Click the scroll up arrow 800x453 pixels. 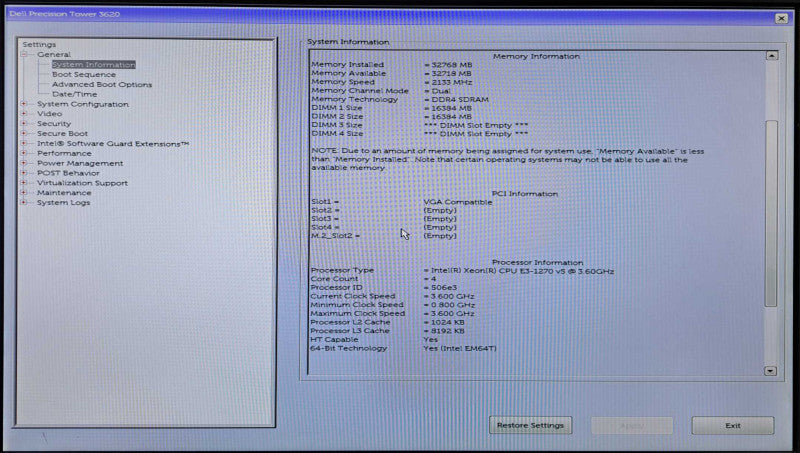[x=771, y=56]
